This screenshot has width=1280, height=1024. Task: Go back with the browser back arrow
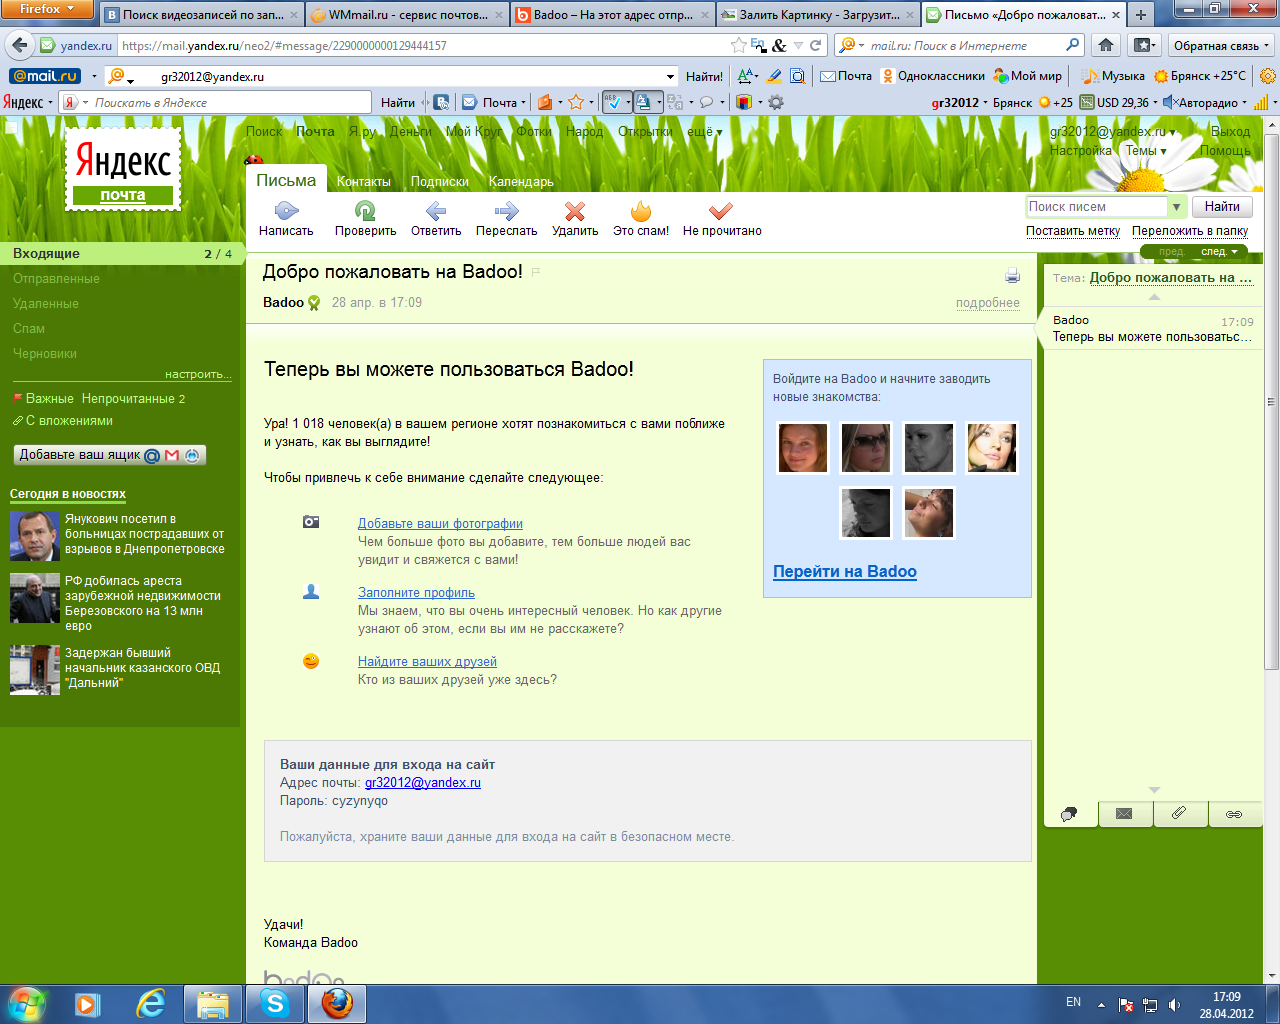[19, 45]
